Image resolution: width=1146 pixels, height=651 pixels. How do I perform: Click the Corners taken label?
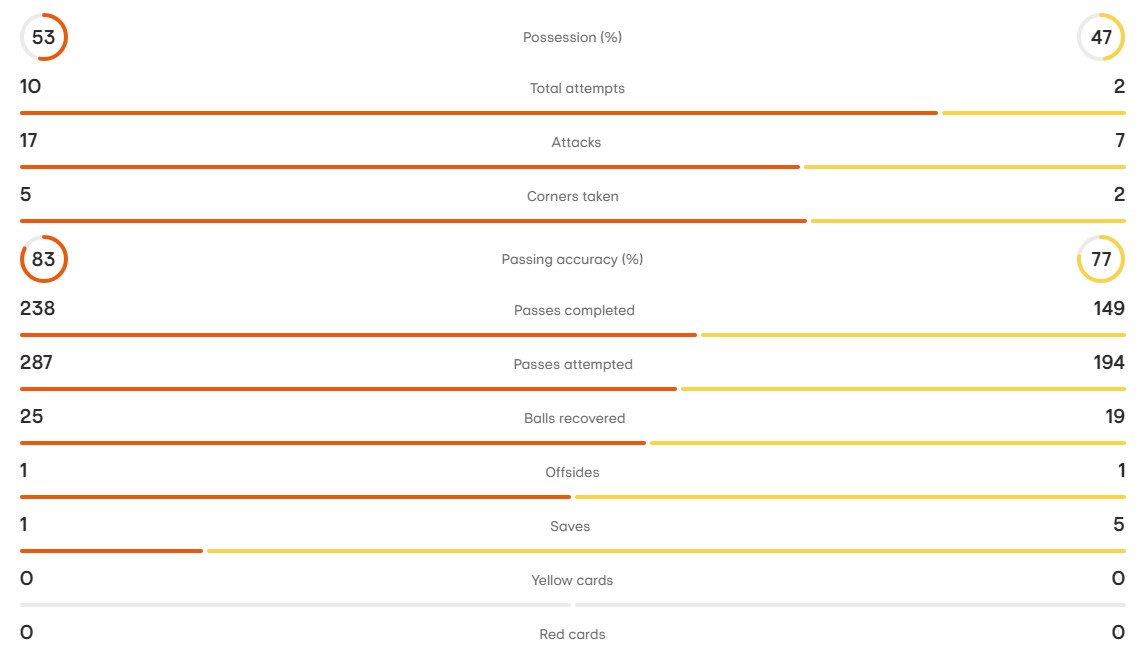572,197
